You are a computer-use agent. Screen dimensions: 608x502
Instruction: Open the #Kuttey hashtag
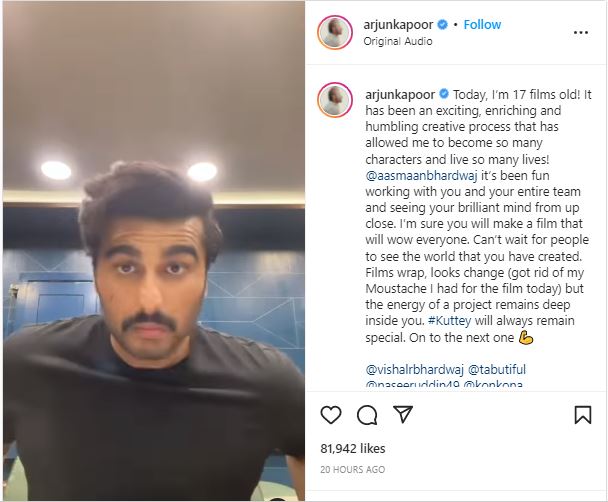(449, 321)
